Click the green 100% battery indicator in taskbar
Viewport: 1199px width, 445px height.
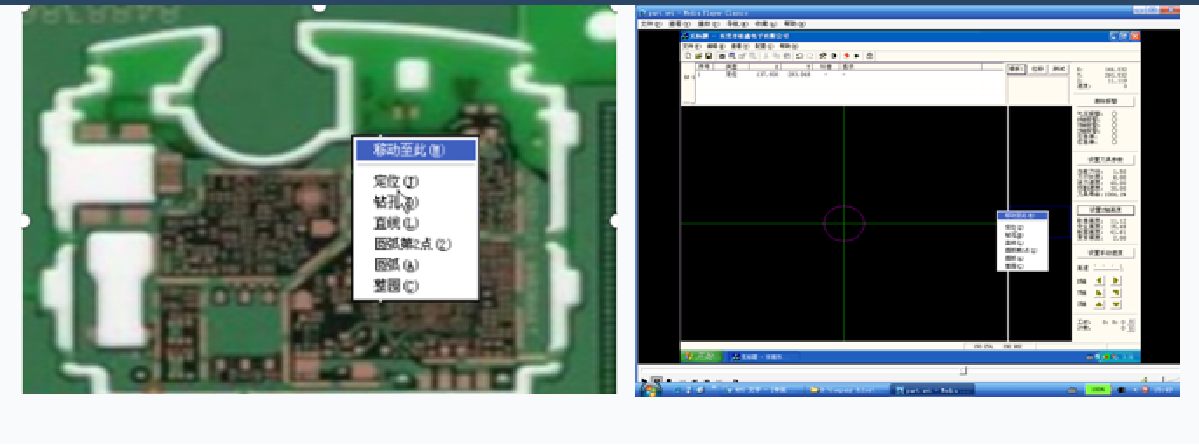click(1097, 389)
